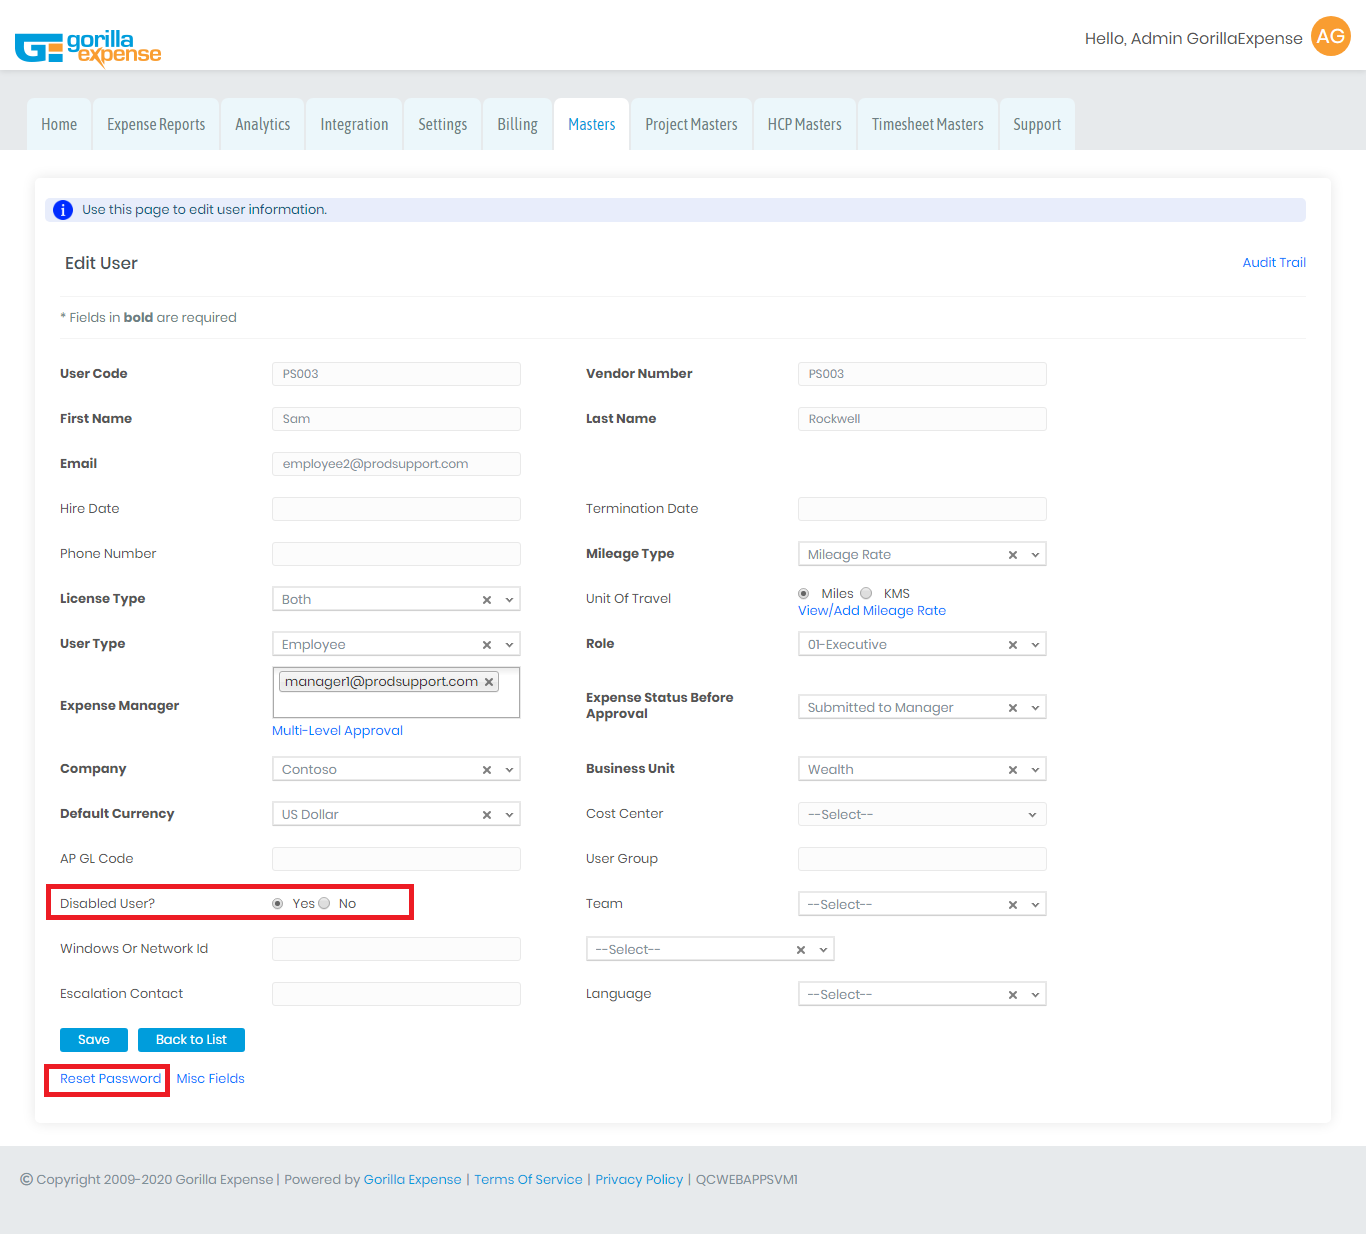The width and height of the screenshot is (1366, 1234).
Task: Expand Expense Status Before Approval dropdown
Action: pos(1035,708)
